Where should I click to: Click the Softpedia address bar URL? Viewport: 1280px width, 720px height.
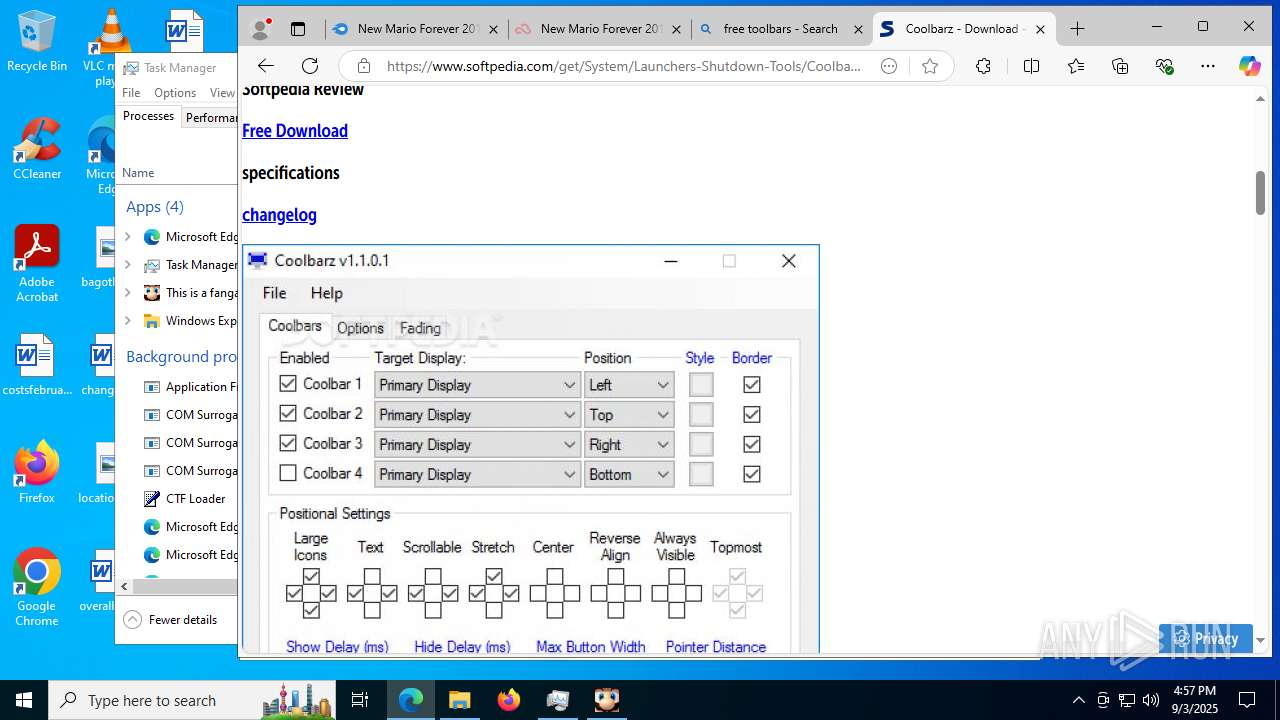pos(623,66)
